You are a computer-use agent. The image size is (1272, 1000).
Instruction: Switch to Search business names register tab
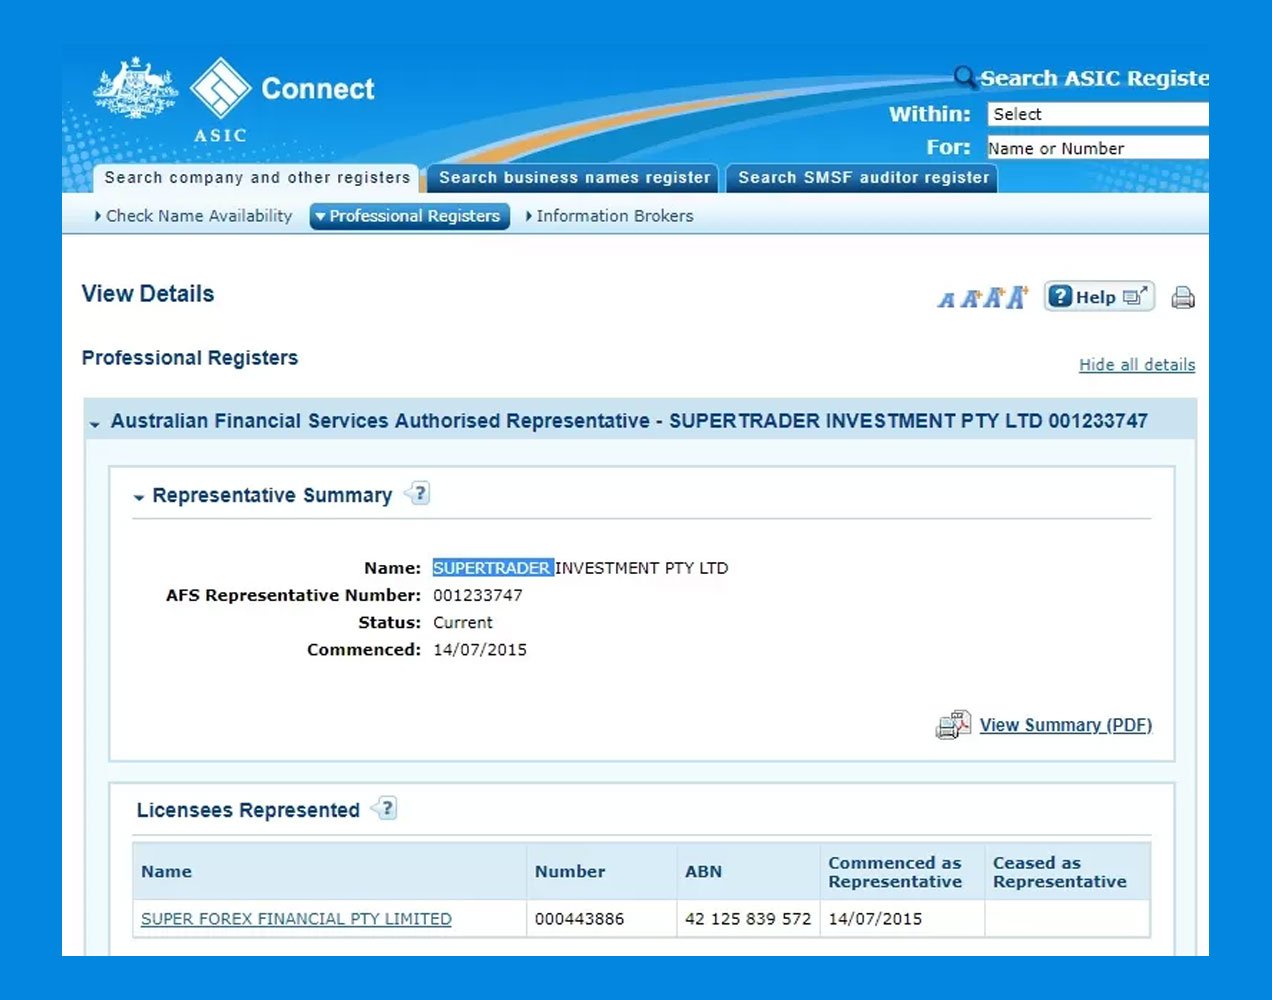[x=574, y=178]
